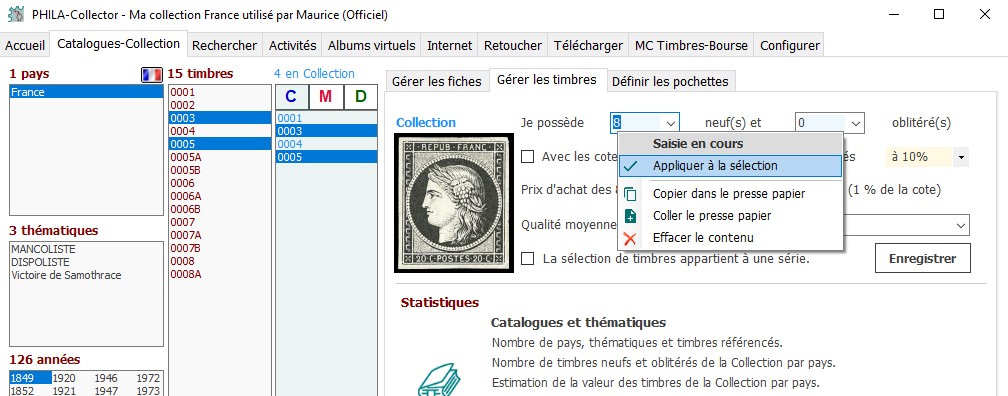Open Définir les pochettes tab
Screen dimensions: 1008x396
pyautogui.click(x=670, y=82)
